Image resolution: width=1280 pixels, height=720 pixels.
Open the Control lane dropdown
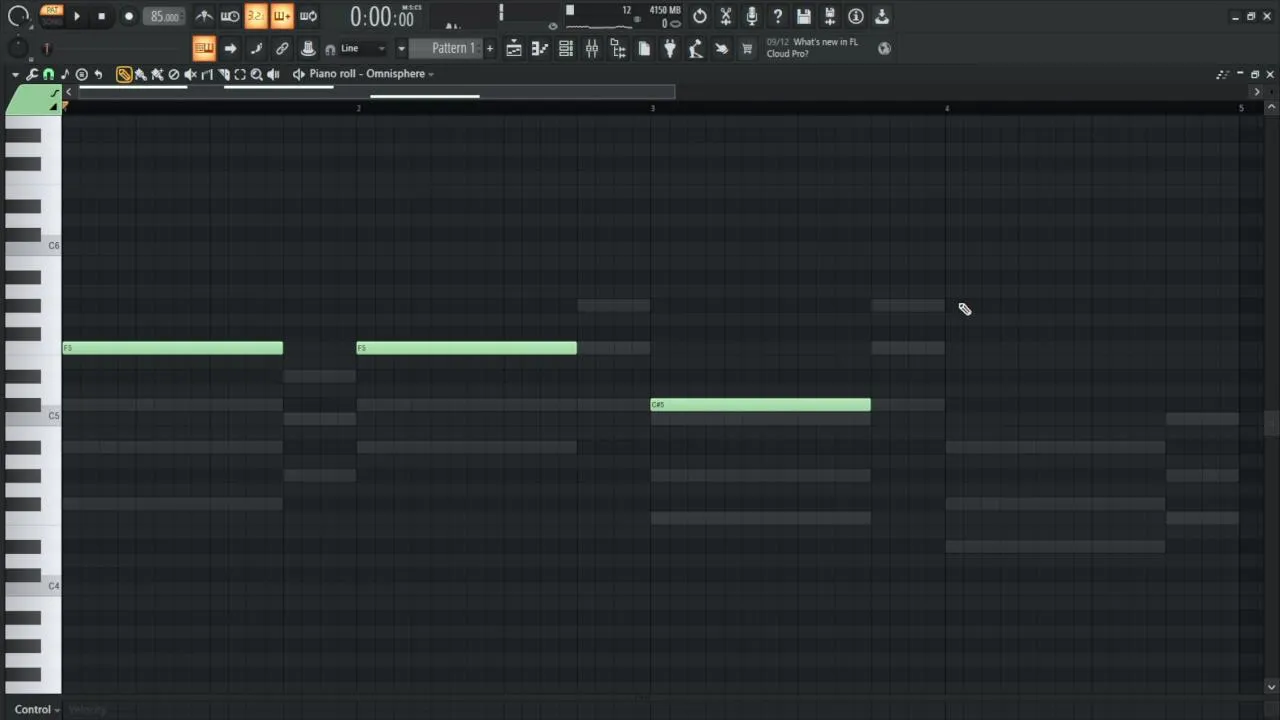coord(36,709)
